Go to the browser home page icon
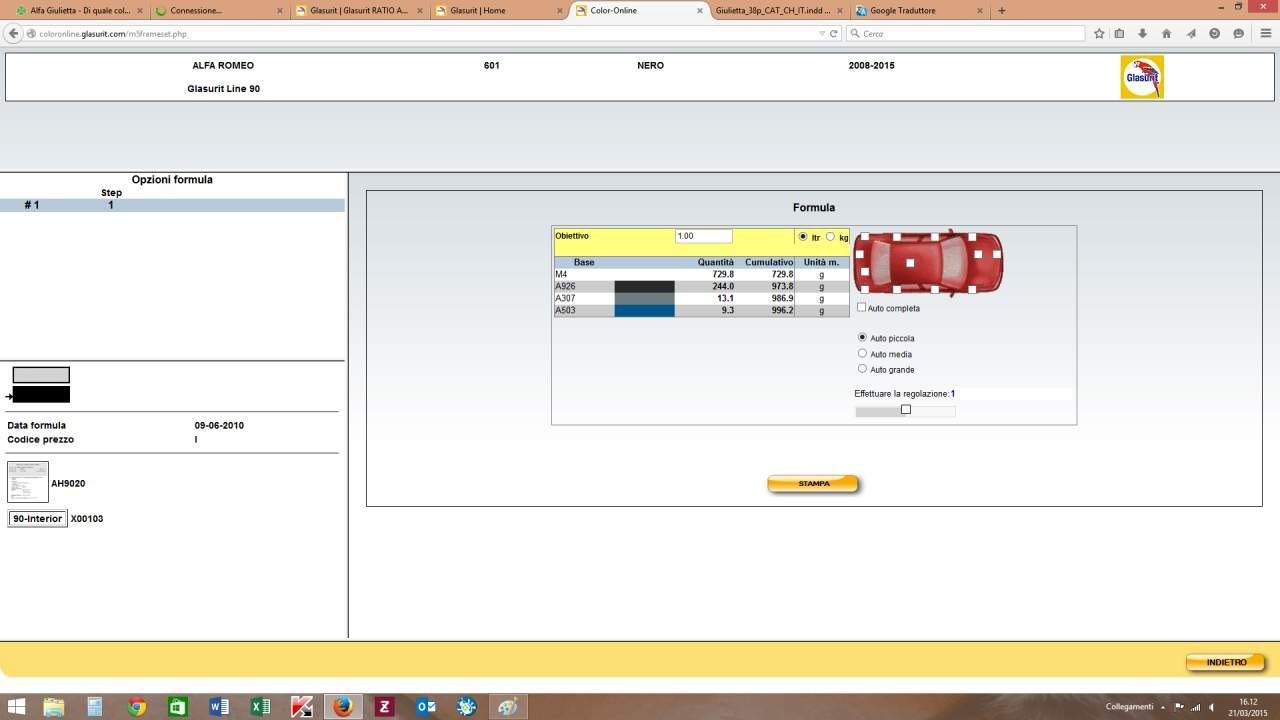 1166,33
